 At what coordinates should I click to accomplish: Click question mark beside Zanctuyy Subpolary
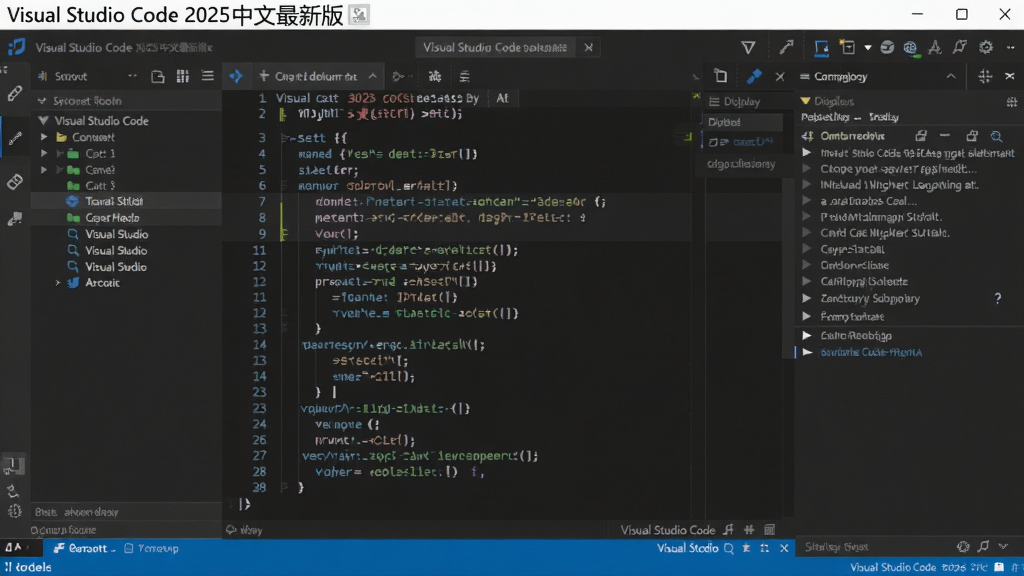998,298
